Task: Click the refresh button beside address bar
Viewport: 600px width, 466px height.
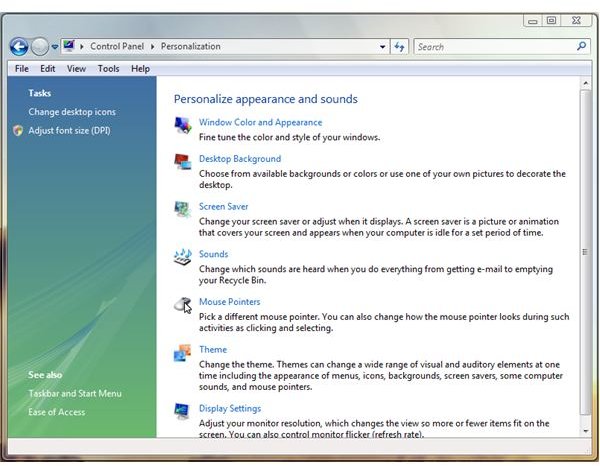Action: 400,46
